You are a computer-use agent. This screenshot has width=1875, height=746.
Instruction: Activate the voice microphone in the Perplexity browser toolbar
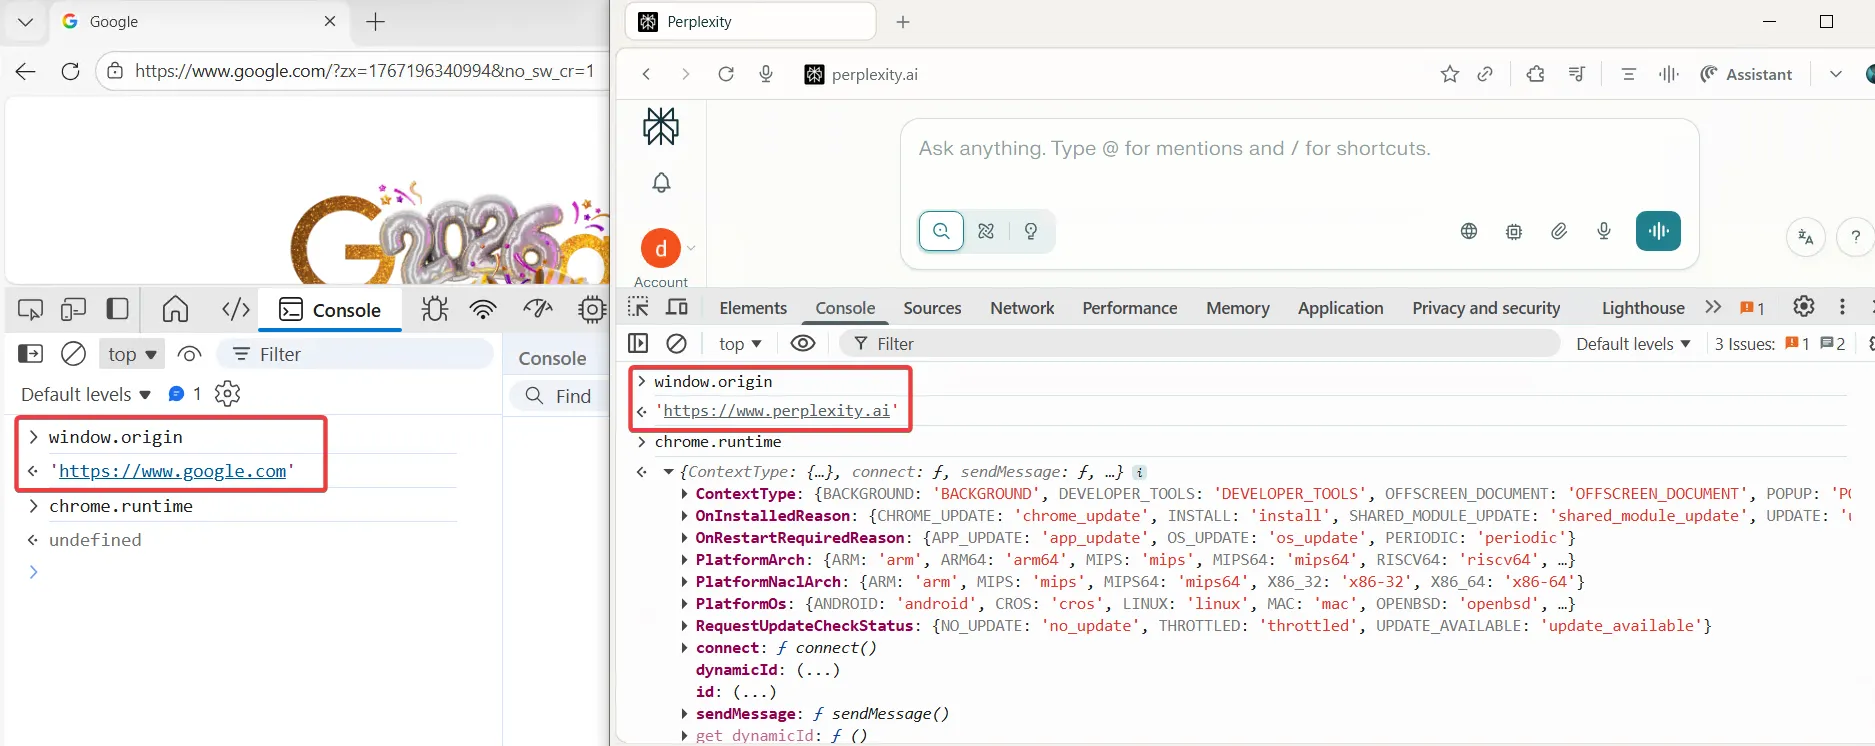766,74
